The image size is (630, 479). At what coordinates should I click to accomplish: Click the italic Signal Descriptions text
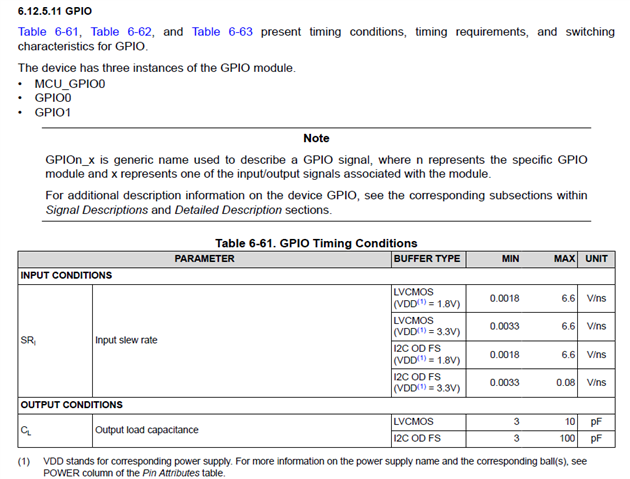coord(97,210)
